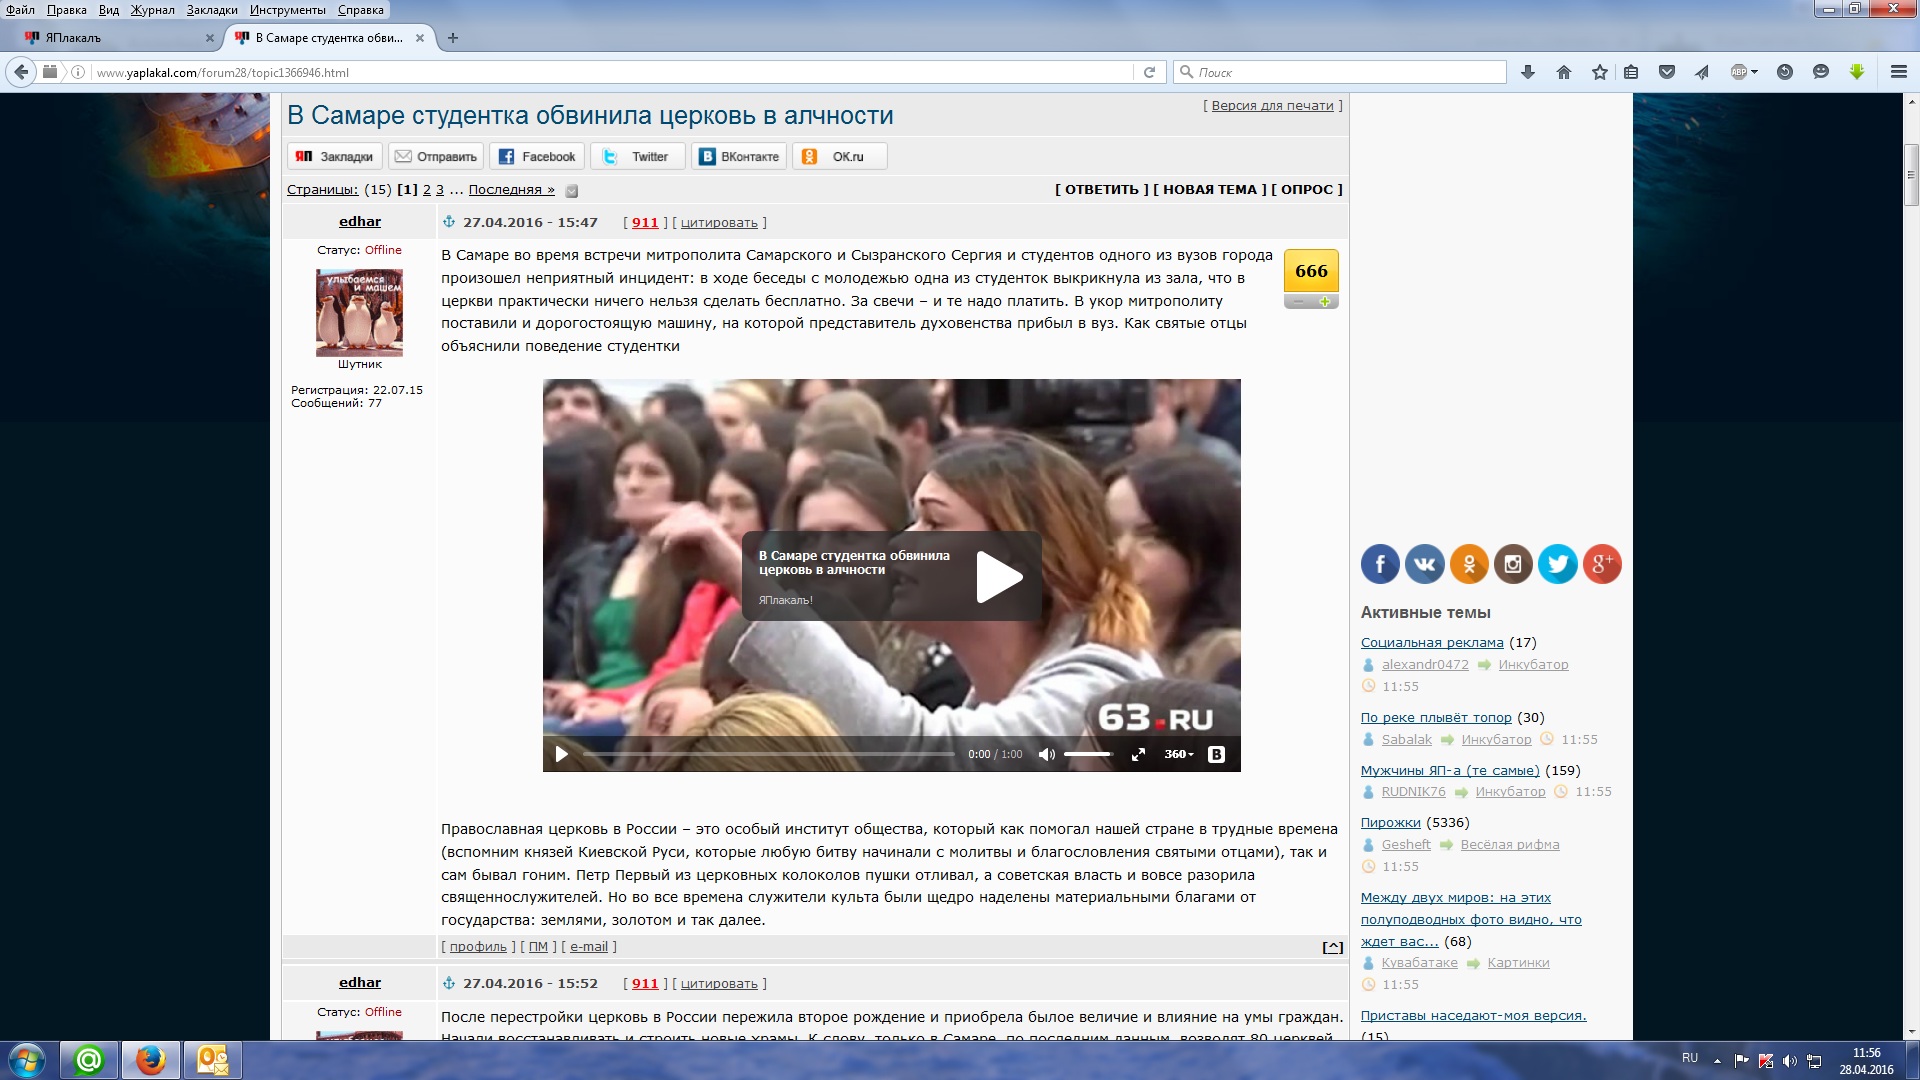The width and height of the screenshot is (1920, 1080).
Task: Vote minus on the 666-rated post
Action: (x=1298, y=301)
